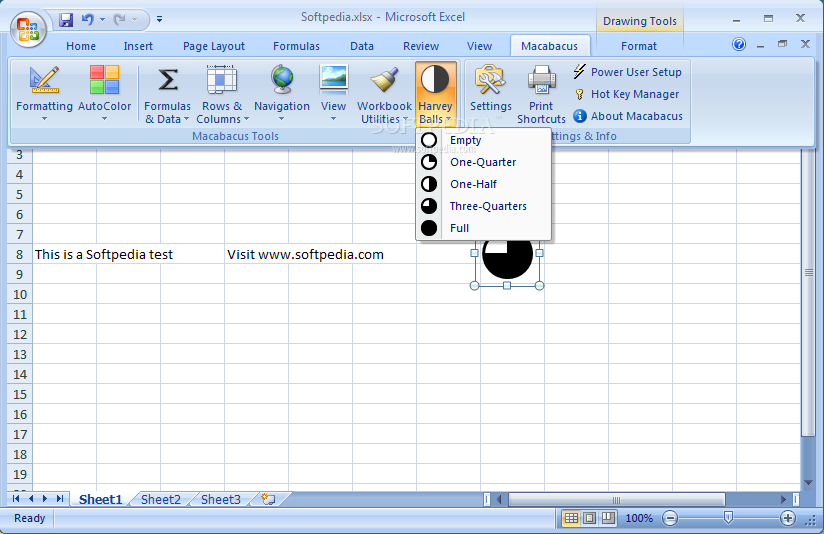The height and width of the screenshot is (534, 824).
Task: Open the Office button menu
Action: tap(28, 29)
